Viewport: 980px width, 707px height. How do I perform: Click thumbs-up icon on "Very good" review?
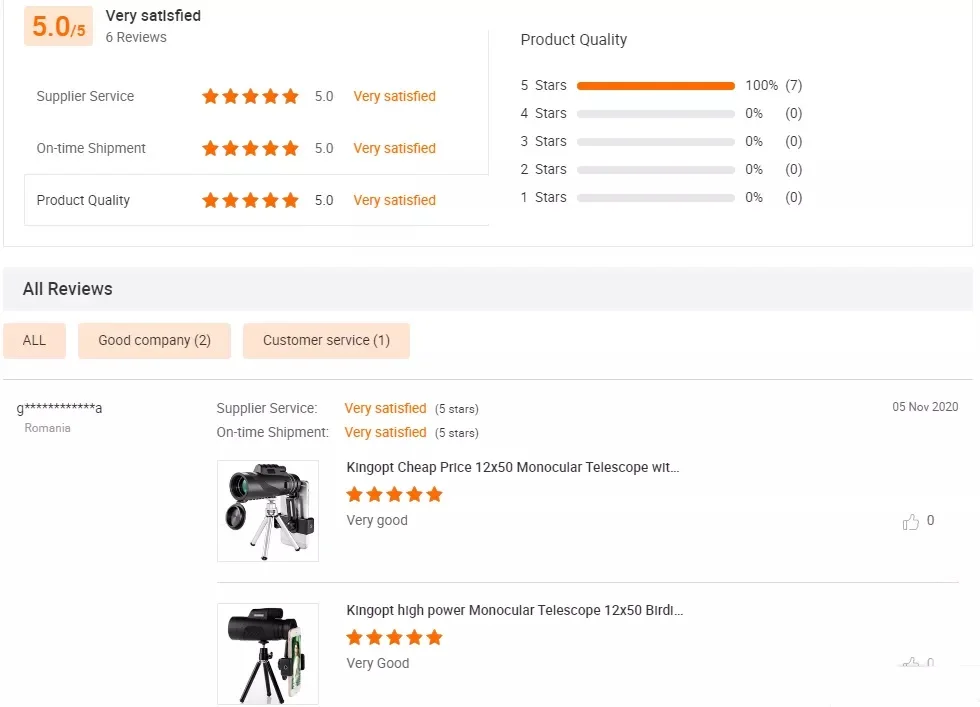(911, 522)
